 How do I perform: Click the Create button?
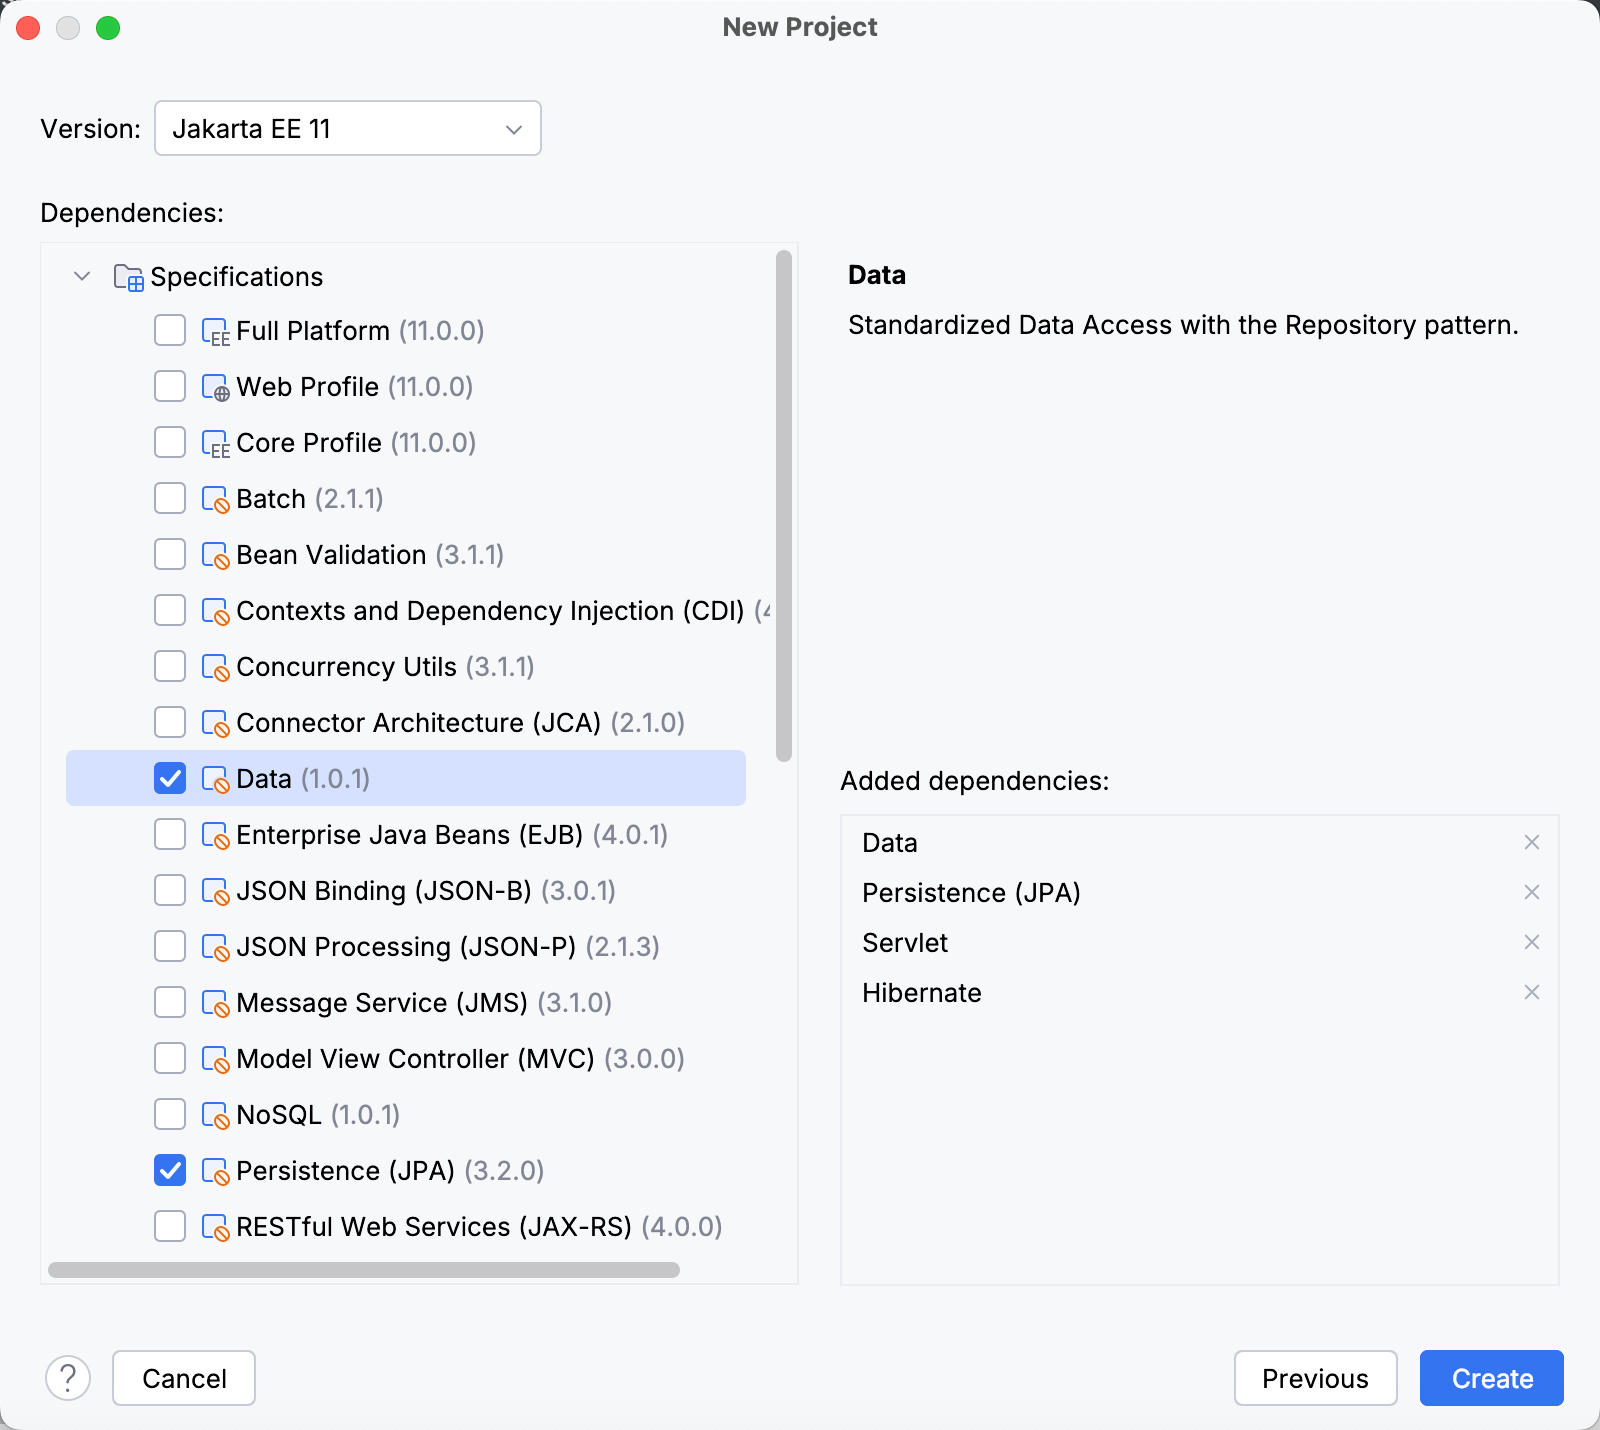coord(1491,1378)
